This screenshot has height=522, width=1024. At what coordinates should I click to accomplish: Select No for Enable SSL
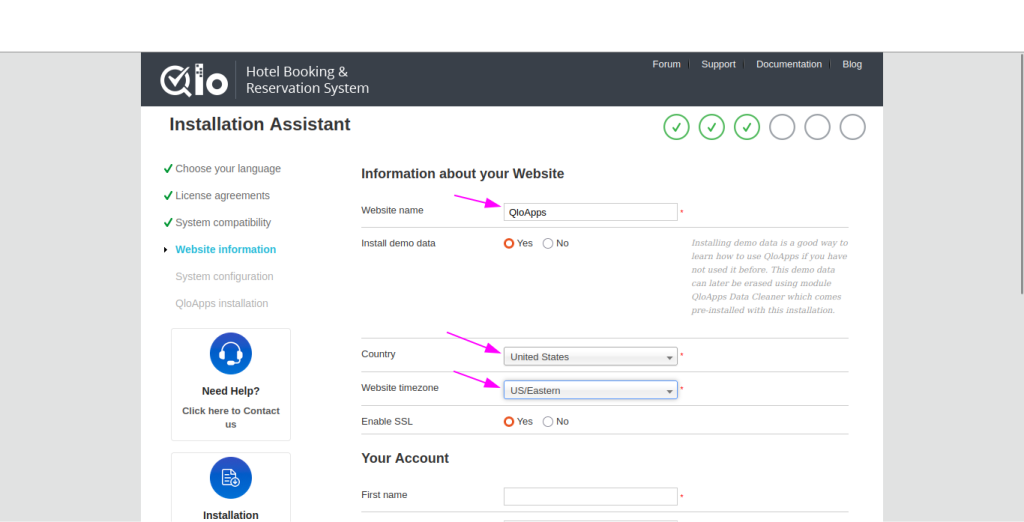[548, 421]
